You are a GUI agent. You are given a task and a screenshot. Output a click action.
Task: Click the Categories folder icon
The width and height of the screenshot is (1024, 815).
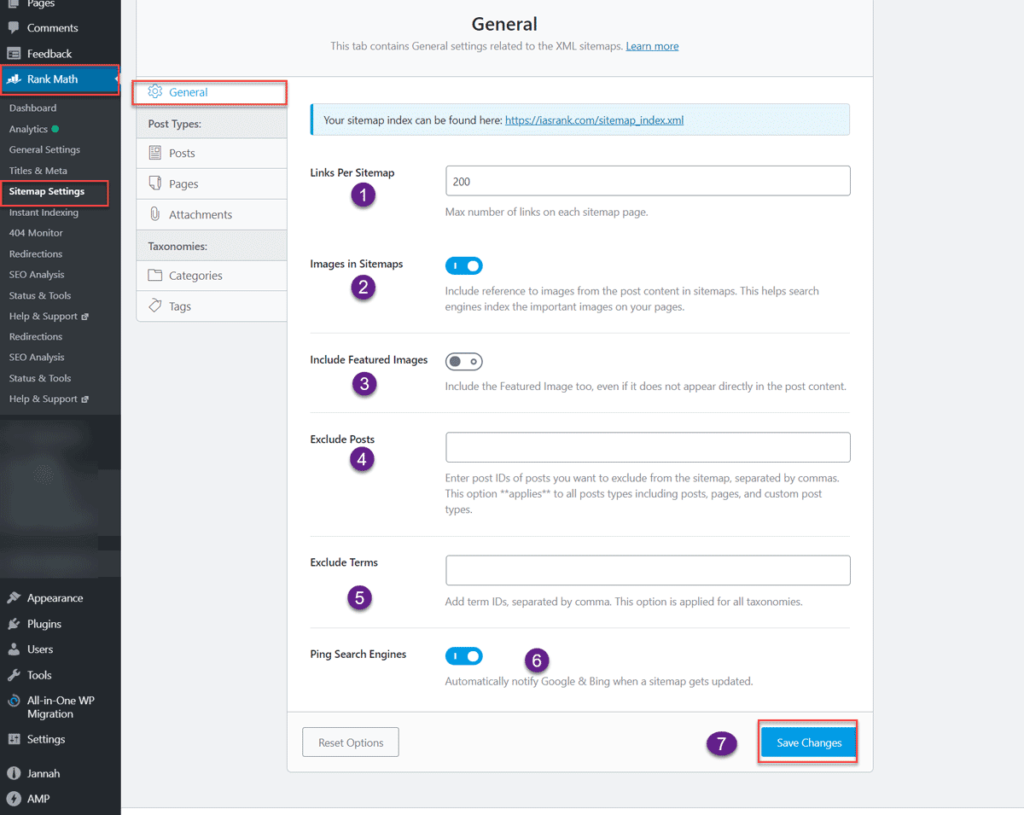click(x=155, y=275)
